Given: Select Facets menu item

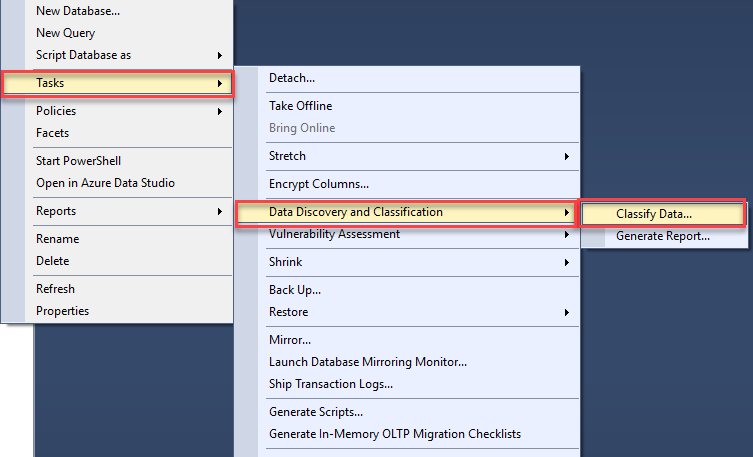Looking at the screenshot, I should coord(53,133).
